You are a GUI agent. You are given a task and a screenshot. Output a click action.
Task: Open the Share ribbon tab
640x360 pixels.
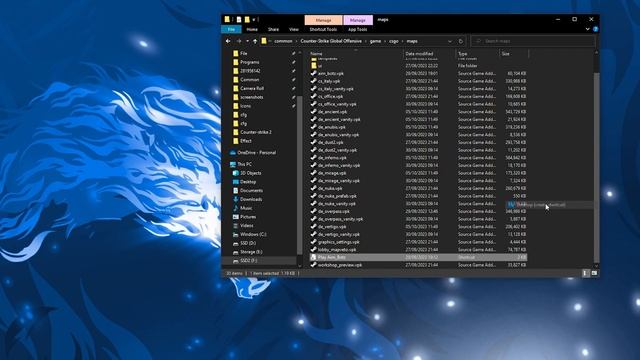pyautogui.click(x=273, y=29)
